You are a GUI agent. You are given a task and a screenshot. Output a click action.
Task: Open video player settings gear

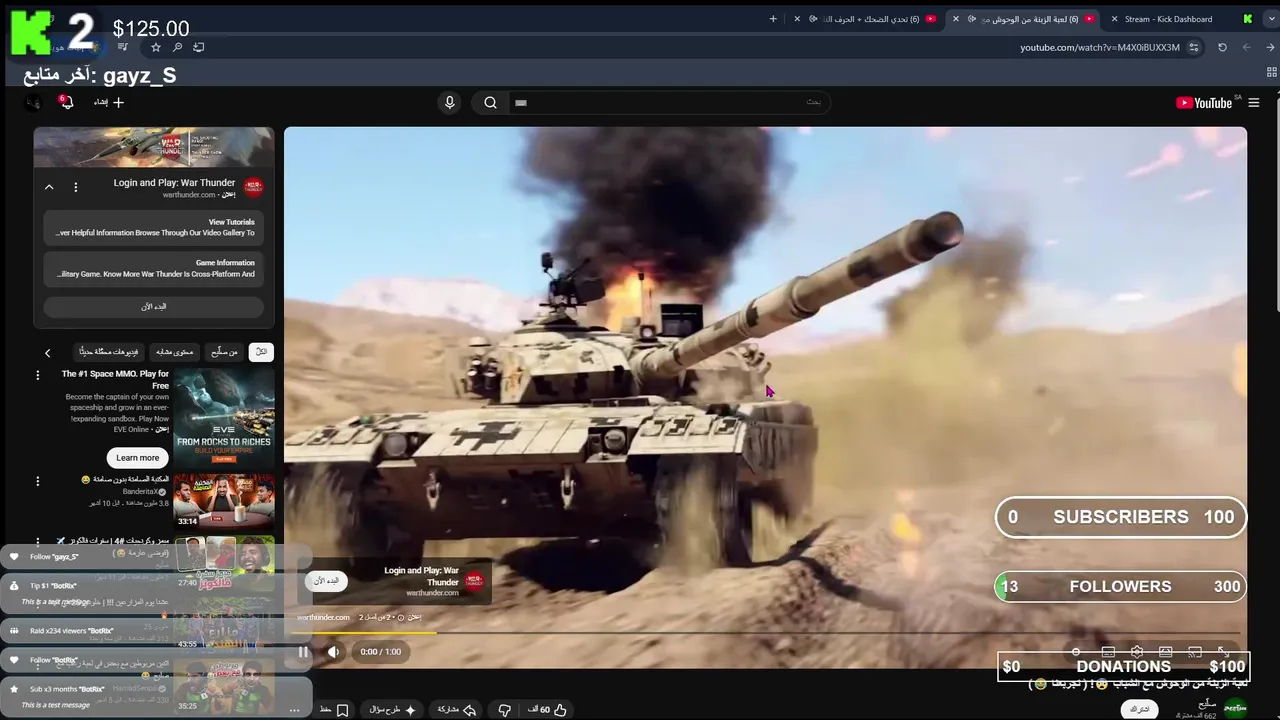[x=1137, y=652]
